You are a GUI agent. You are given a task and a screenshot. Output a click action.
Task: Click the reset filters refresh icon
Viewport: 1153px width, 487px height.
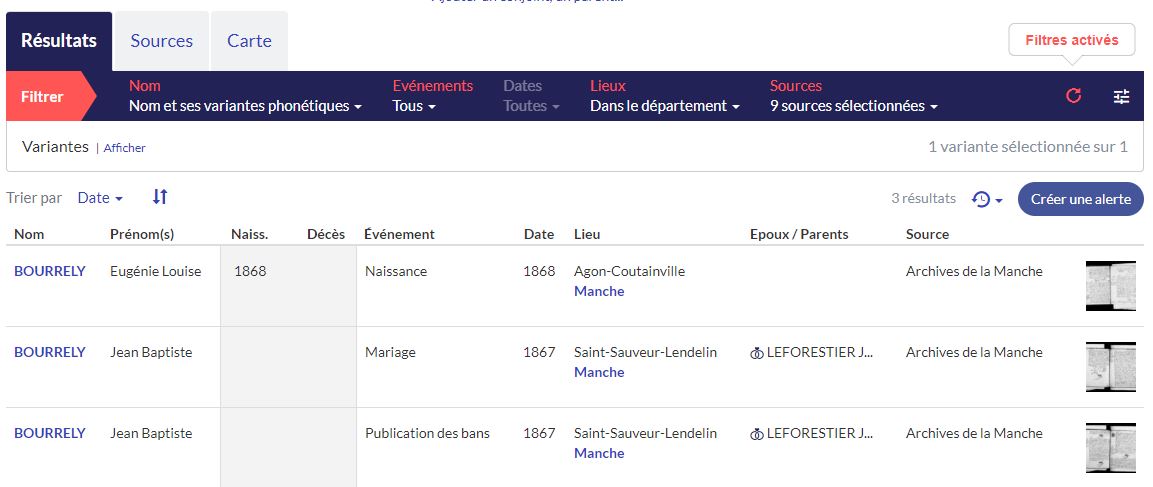[1074, 96]
